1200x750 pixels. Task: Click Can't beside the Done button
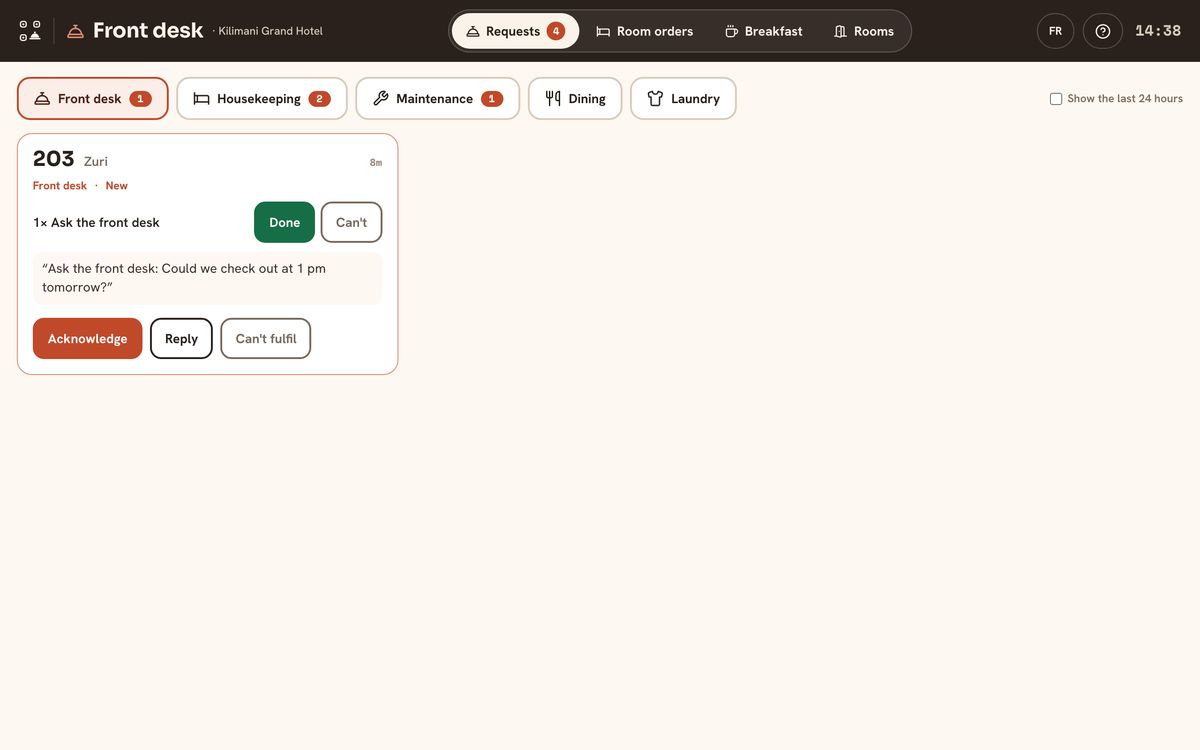pyautogui.click(x=351, y=222)
